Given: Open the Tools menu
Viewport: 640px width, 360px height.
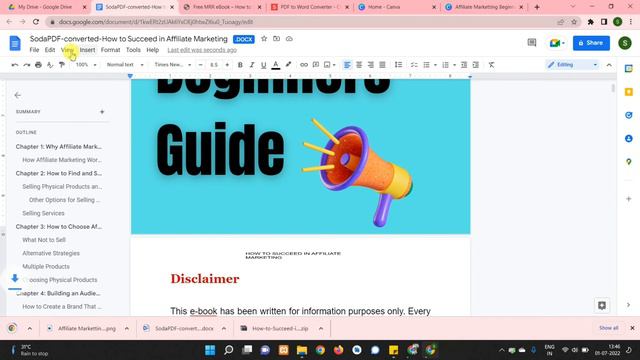Looking at the screenshot, I should (133, 50).
